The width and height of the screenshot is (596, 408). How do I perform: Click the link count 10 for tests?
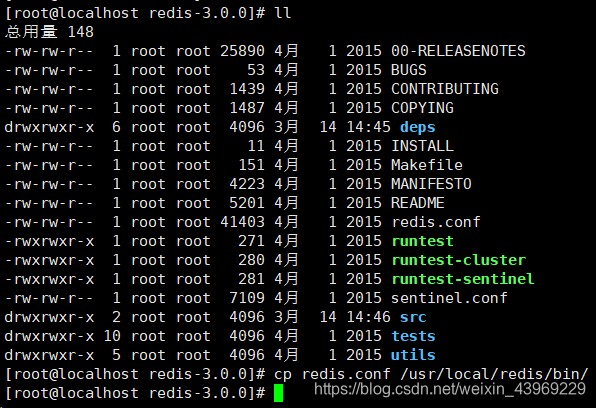pyautogui.click(x=112, y=336)
